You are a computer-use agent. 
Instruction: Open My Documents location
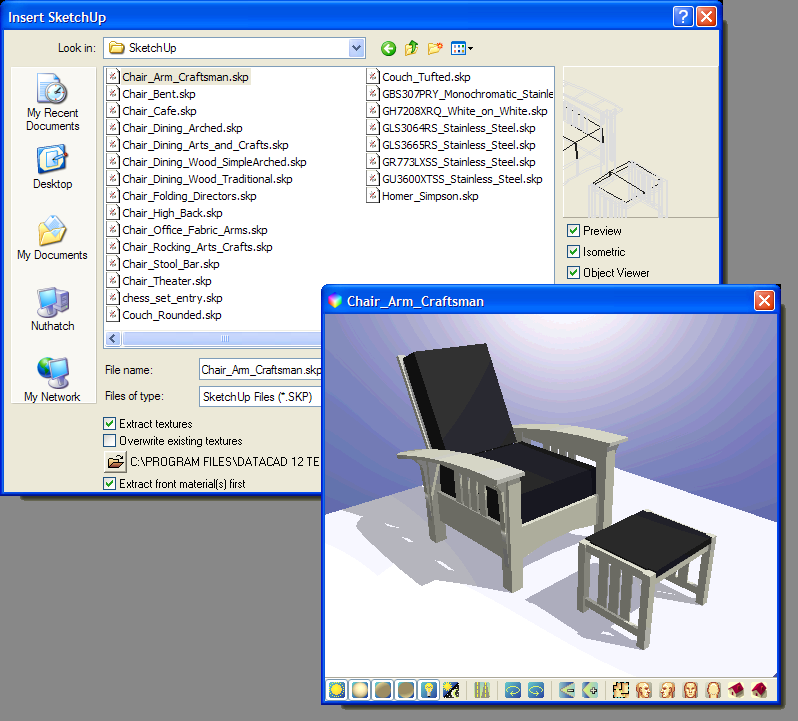pos(52,238)
